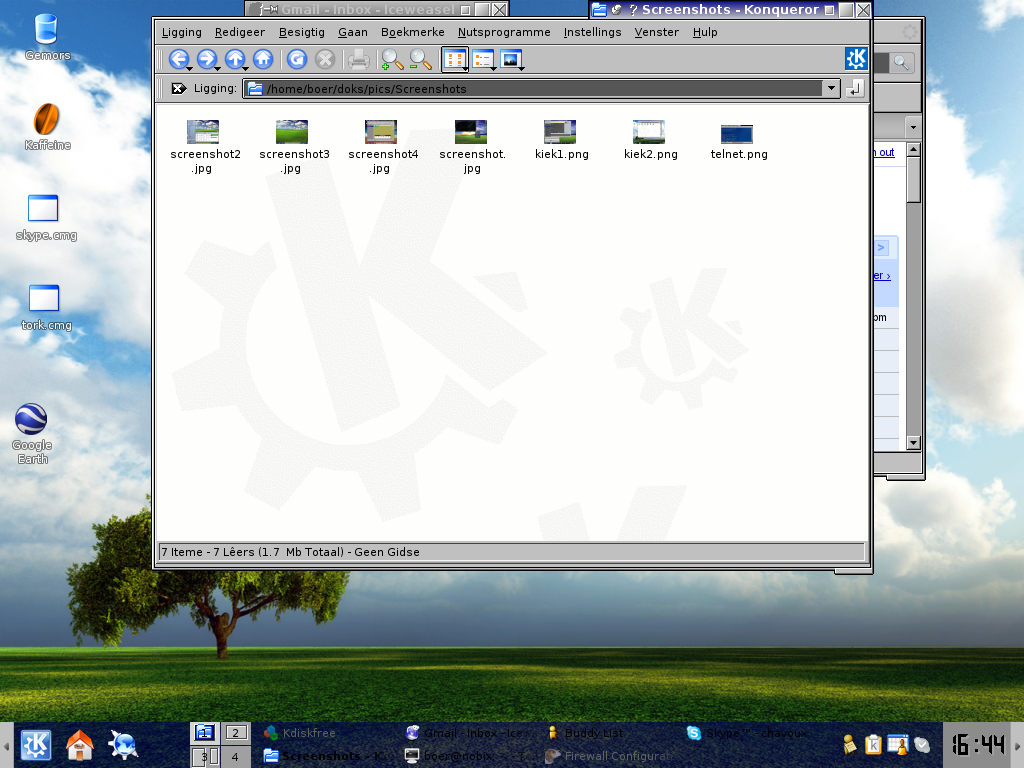Click the Buddy List taskbar entry
The height and width of the screenshot is (768, 1024).
click(592, 733)
